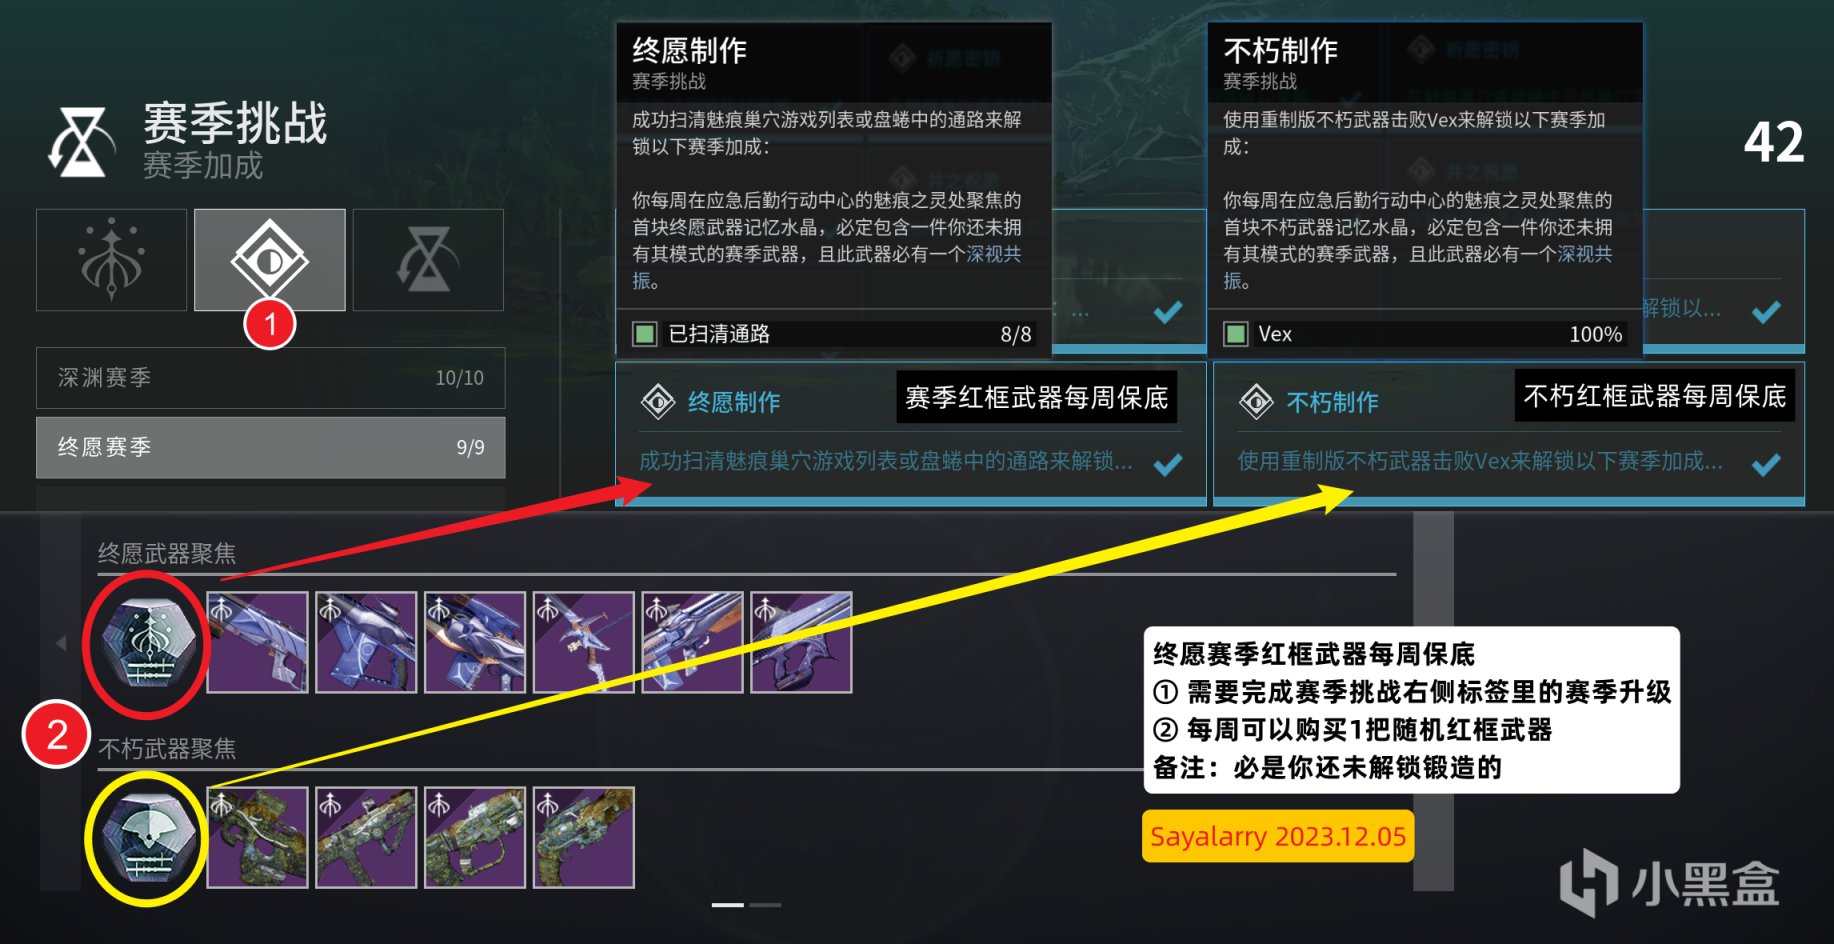Select the hourglass seasonal challenge tab
The width and height of the screenshot is (1834, 944).
point(428,260)
